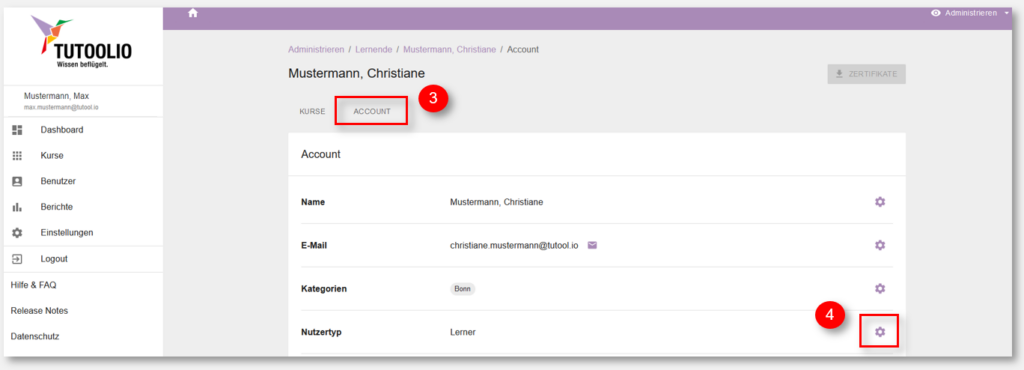Click the Name value Mustermann, Christiane
Viewport: 1024px width, 370px height.
(496, 202)
